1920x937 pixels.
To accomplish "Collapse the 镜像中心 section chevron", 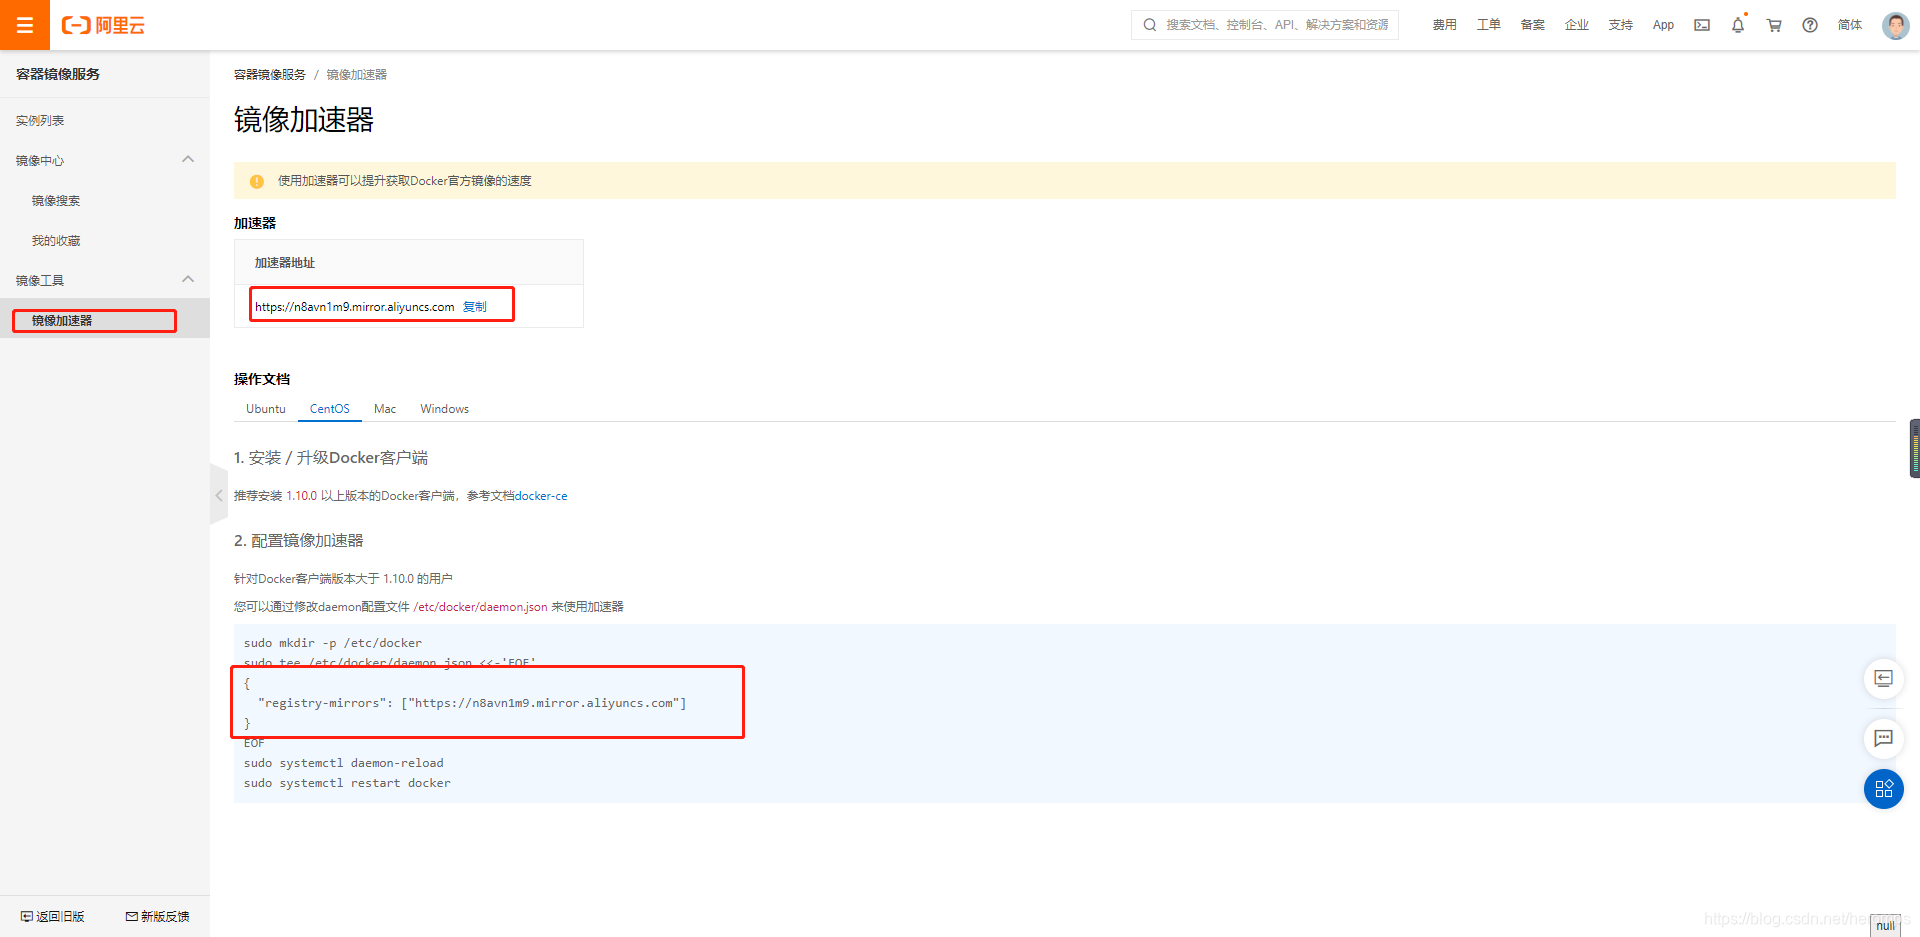I will [x=188, y=159].
